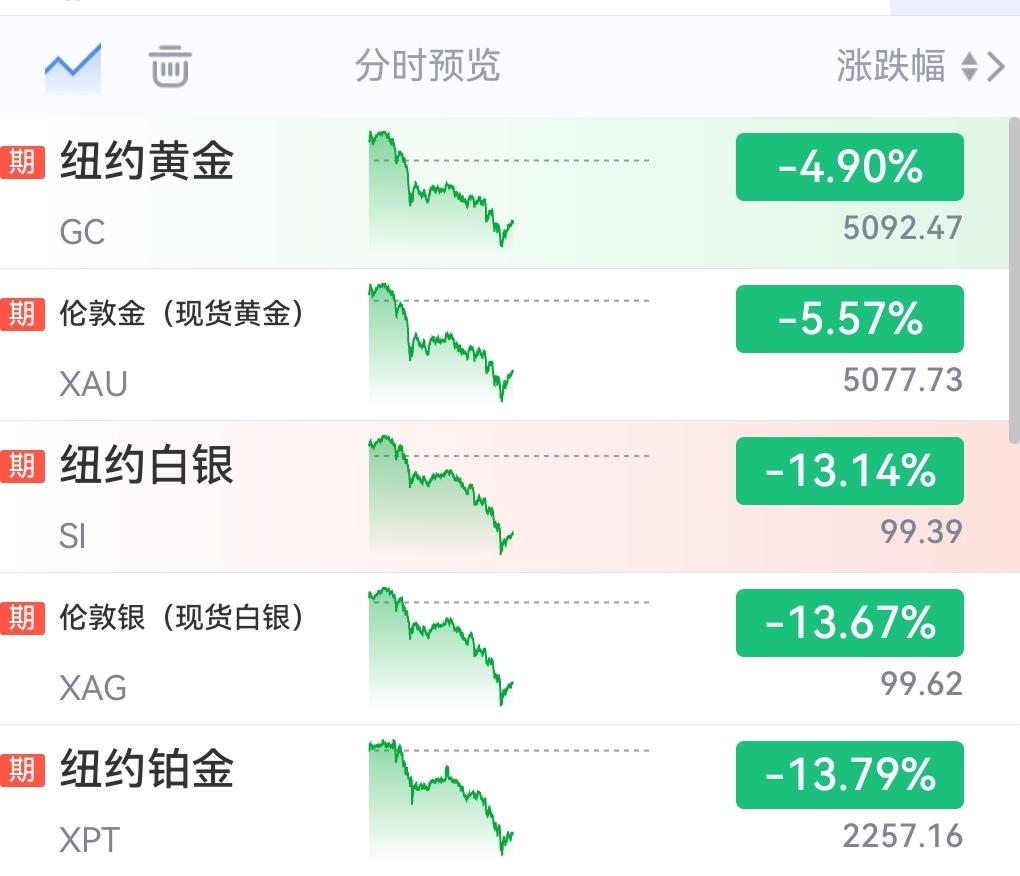This screenshot has height=876, width=1020.
Task: Click the futures badge next to 纽约黄金
Action: click(x=23, y=162)
